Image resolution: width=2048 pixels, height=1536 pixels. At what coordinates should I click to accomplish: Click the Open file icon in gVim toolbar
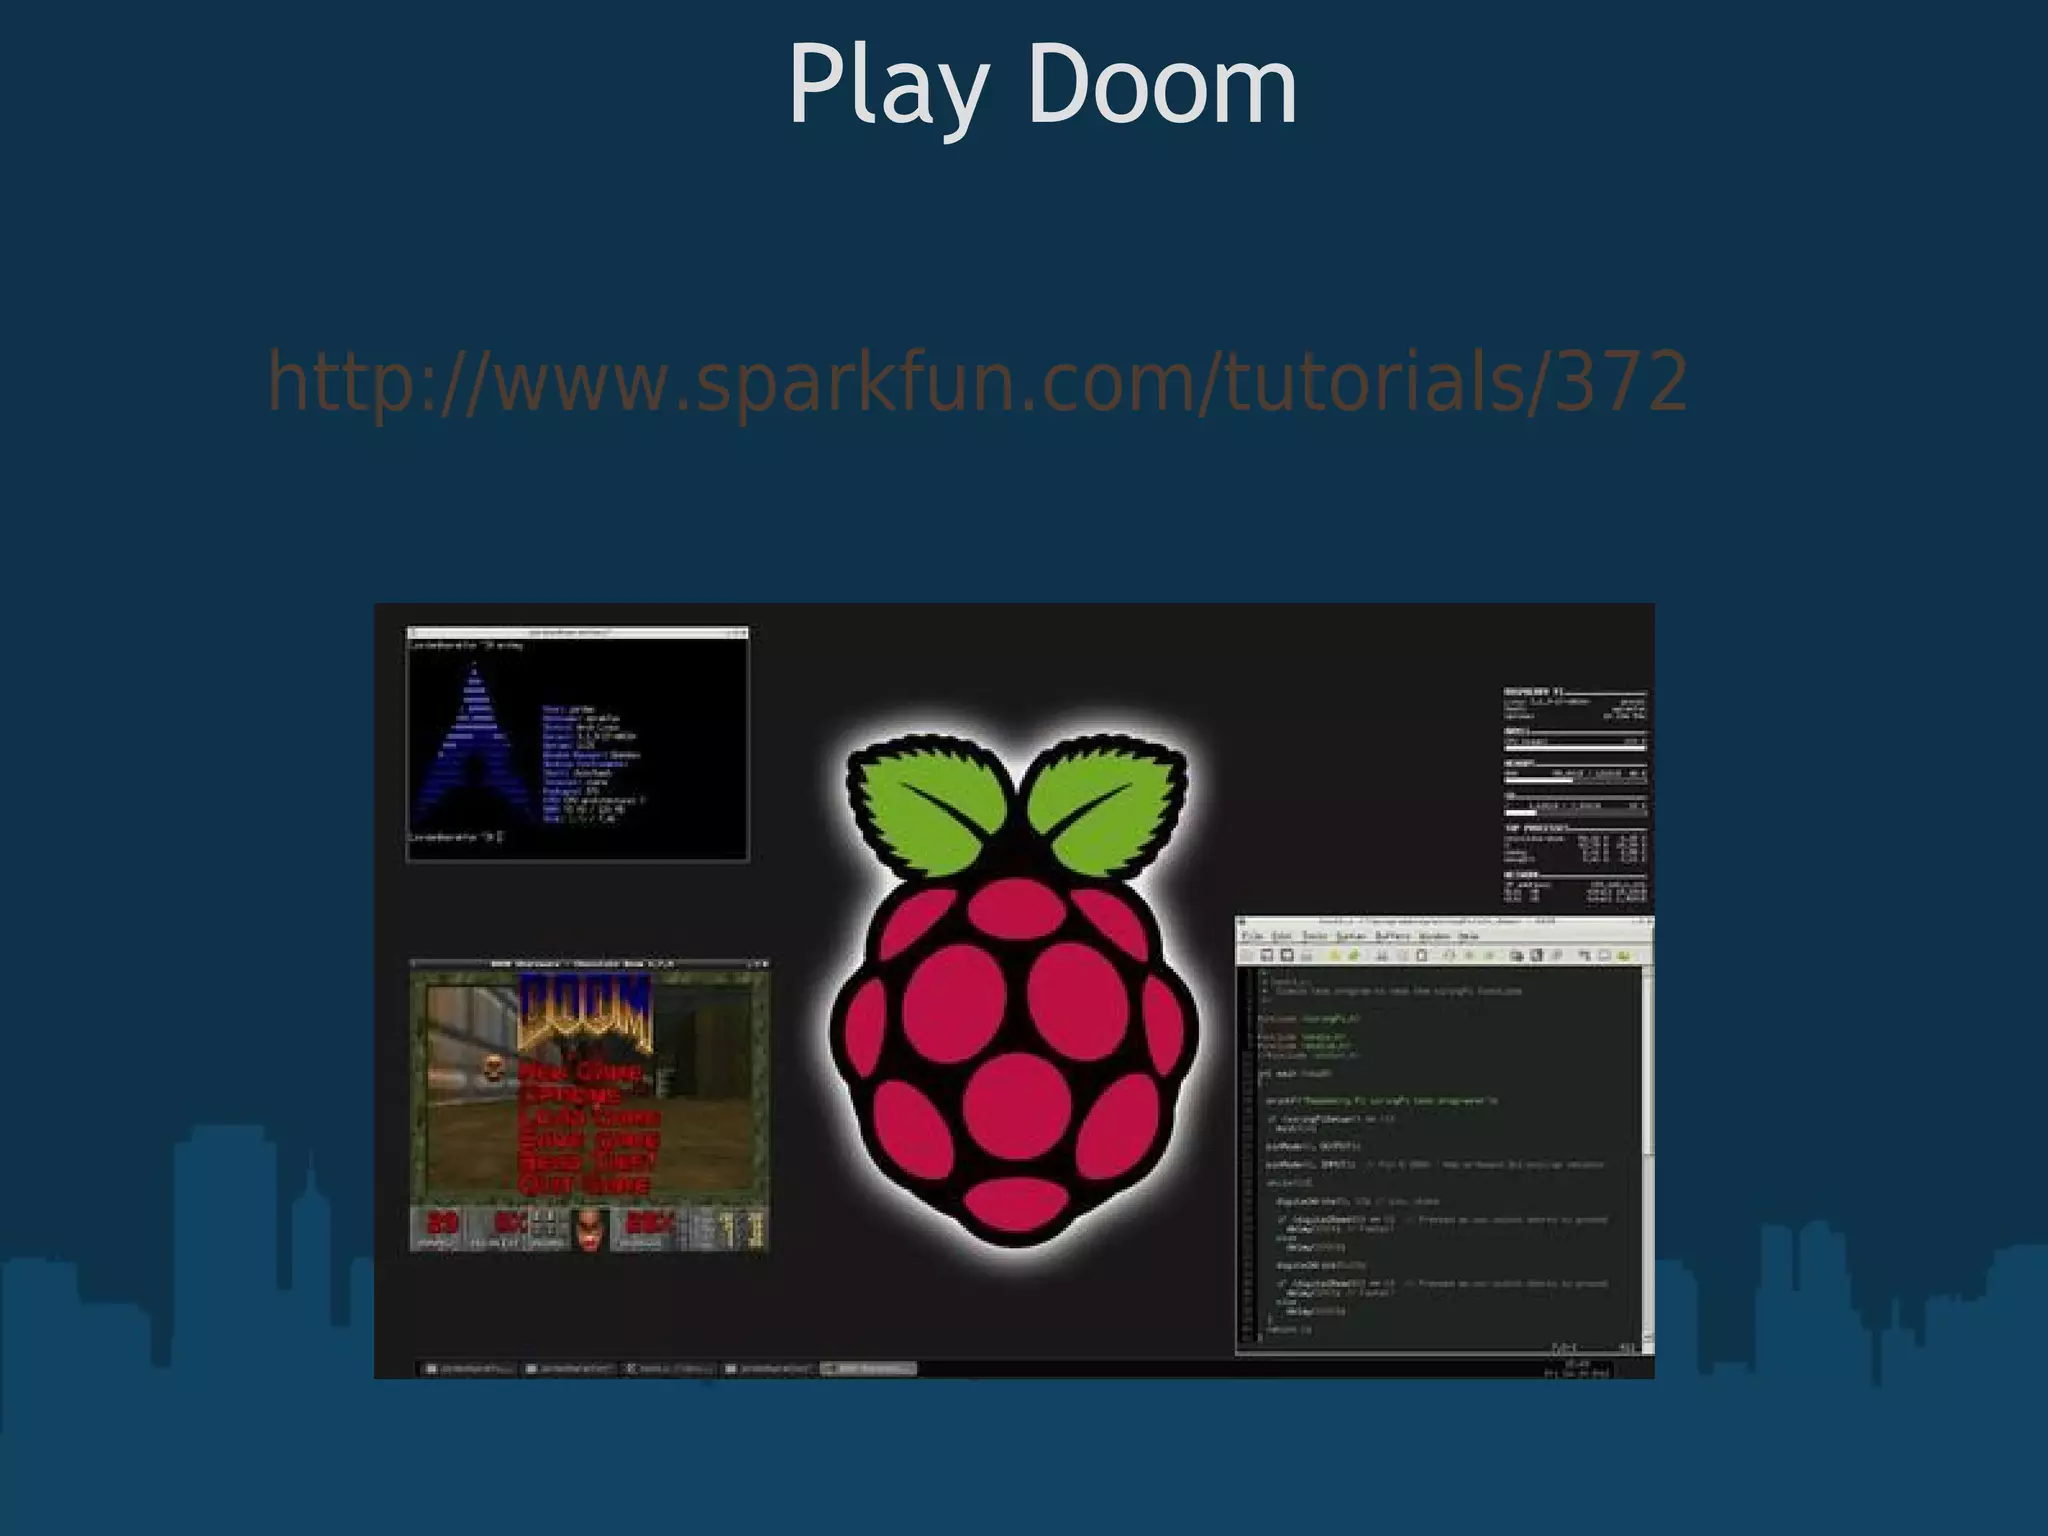click(x=1246, y=955)
